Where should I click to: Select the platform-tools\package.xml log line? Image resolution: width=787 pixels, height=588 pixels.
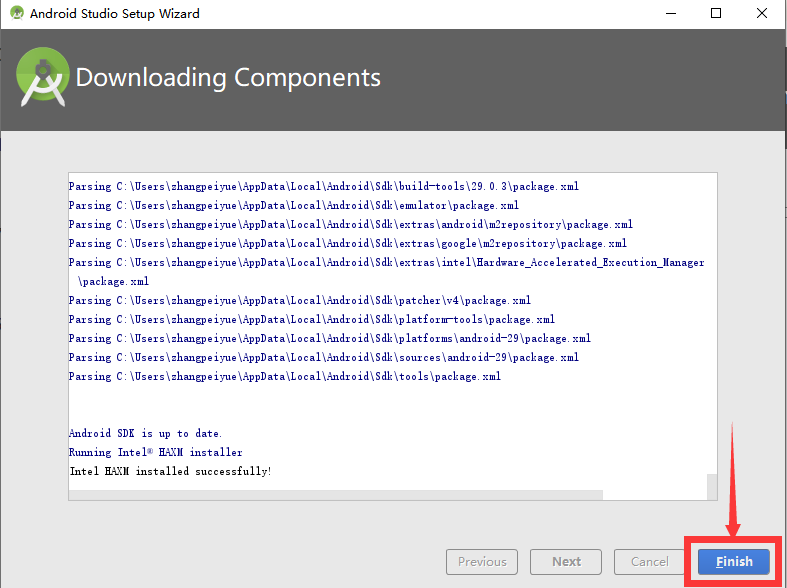coord(312,319)
